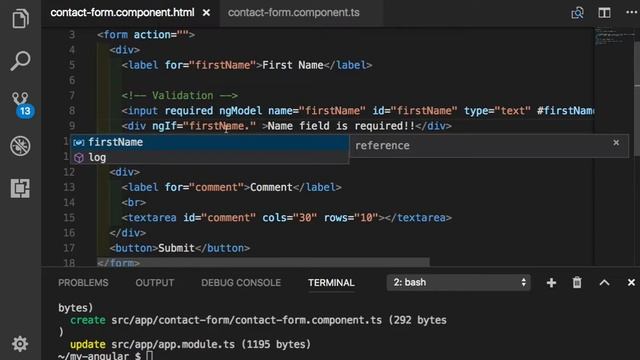Click the 'Submit' button text on line 17

point(176,248)
